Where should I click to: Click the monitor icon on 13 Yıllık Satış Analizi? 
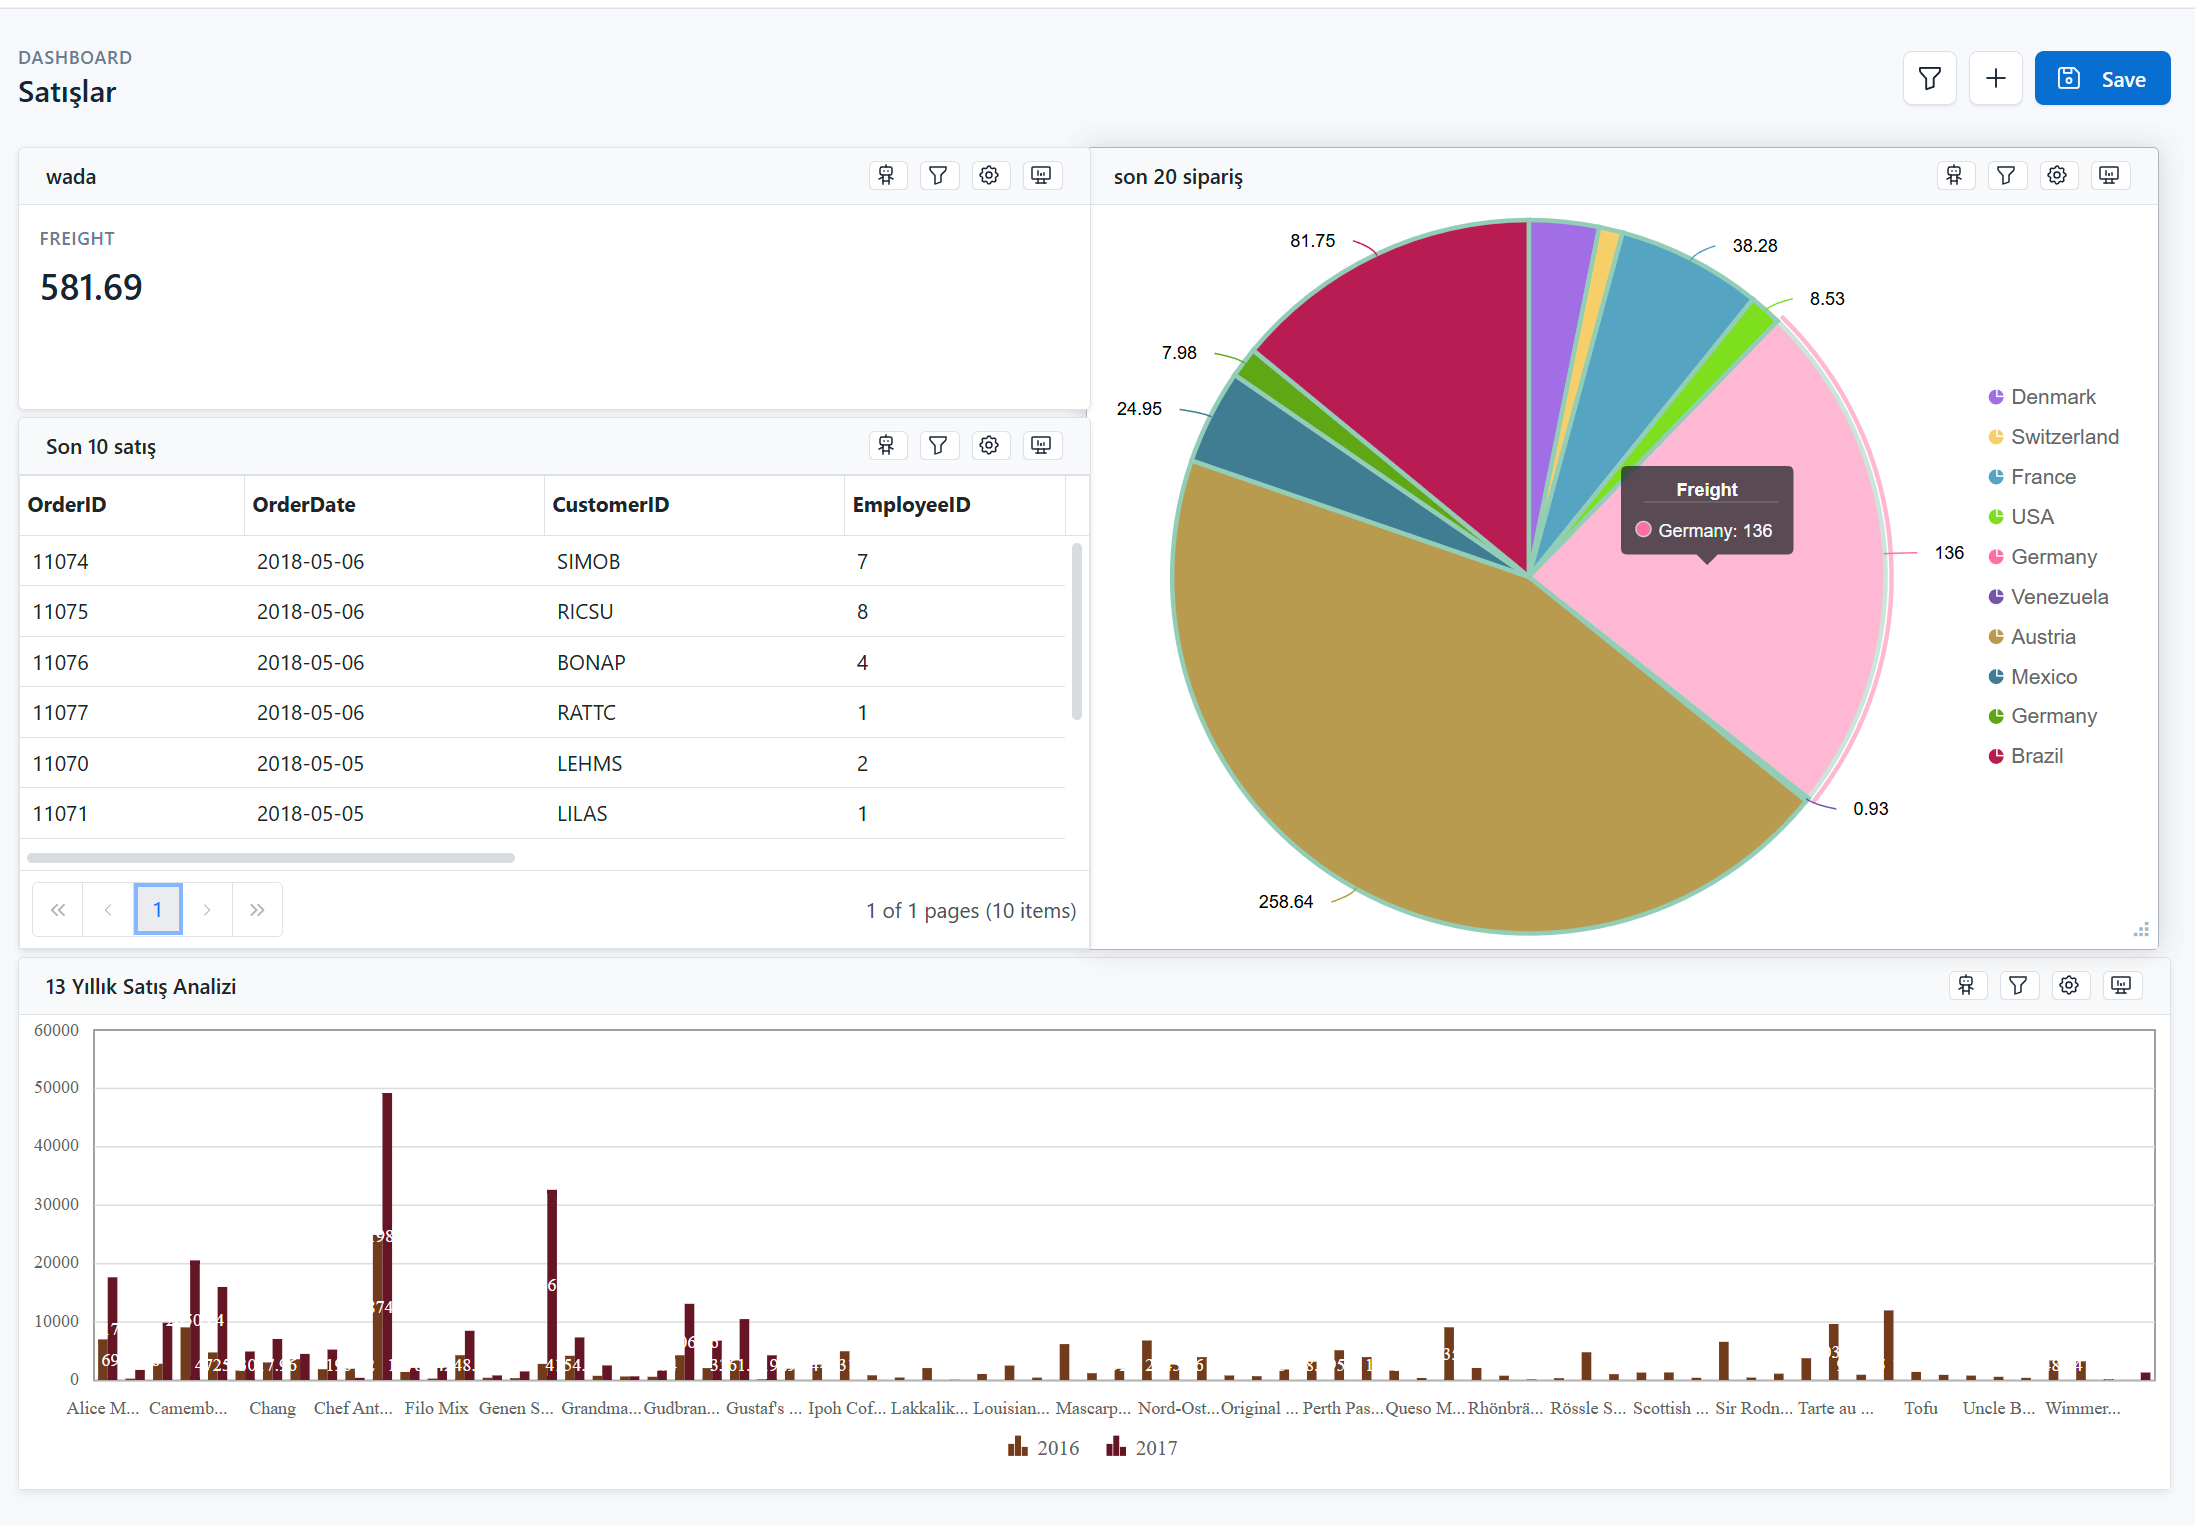pos(2121,985)
